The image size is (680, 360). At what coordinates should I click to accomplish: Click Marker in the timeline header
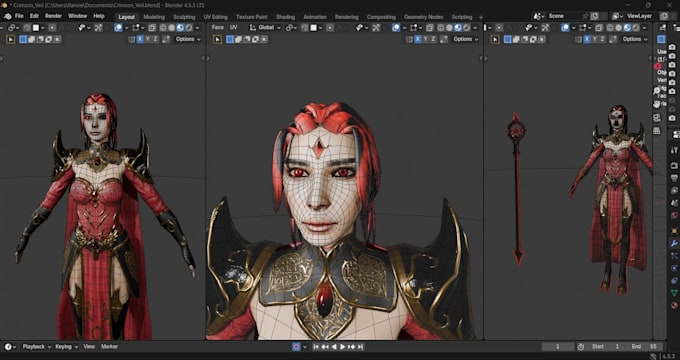(x=109, y=347)
